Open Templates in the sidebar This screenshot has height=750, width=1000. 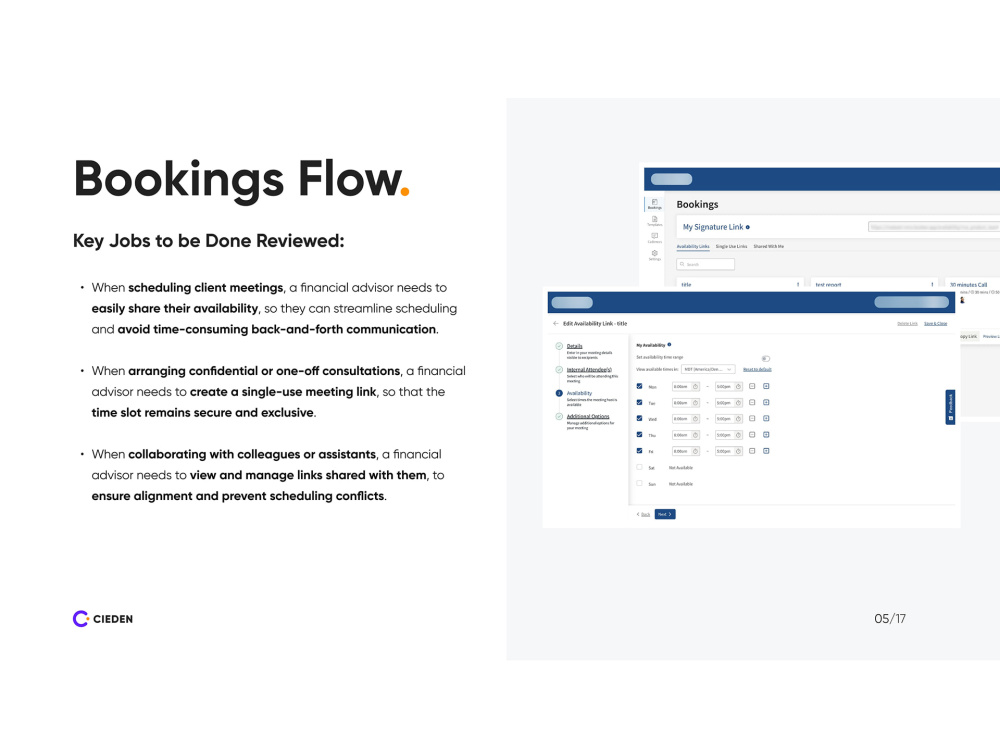click(654, 221)
